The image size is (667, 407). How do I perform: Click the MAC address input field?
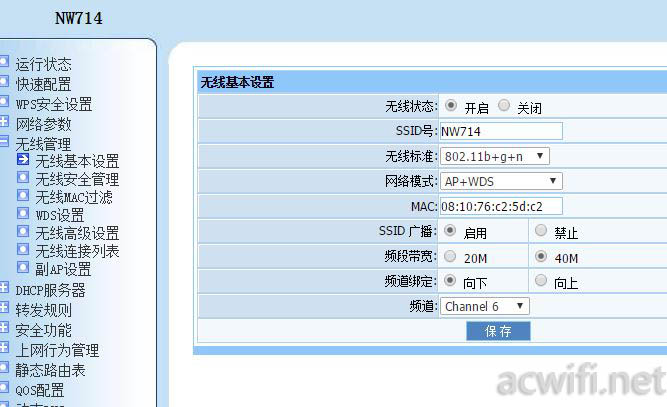click(x=501, y=206)
